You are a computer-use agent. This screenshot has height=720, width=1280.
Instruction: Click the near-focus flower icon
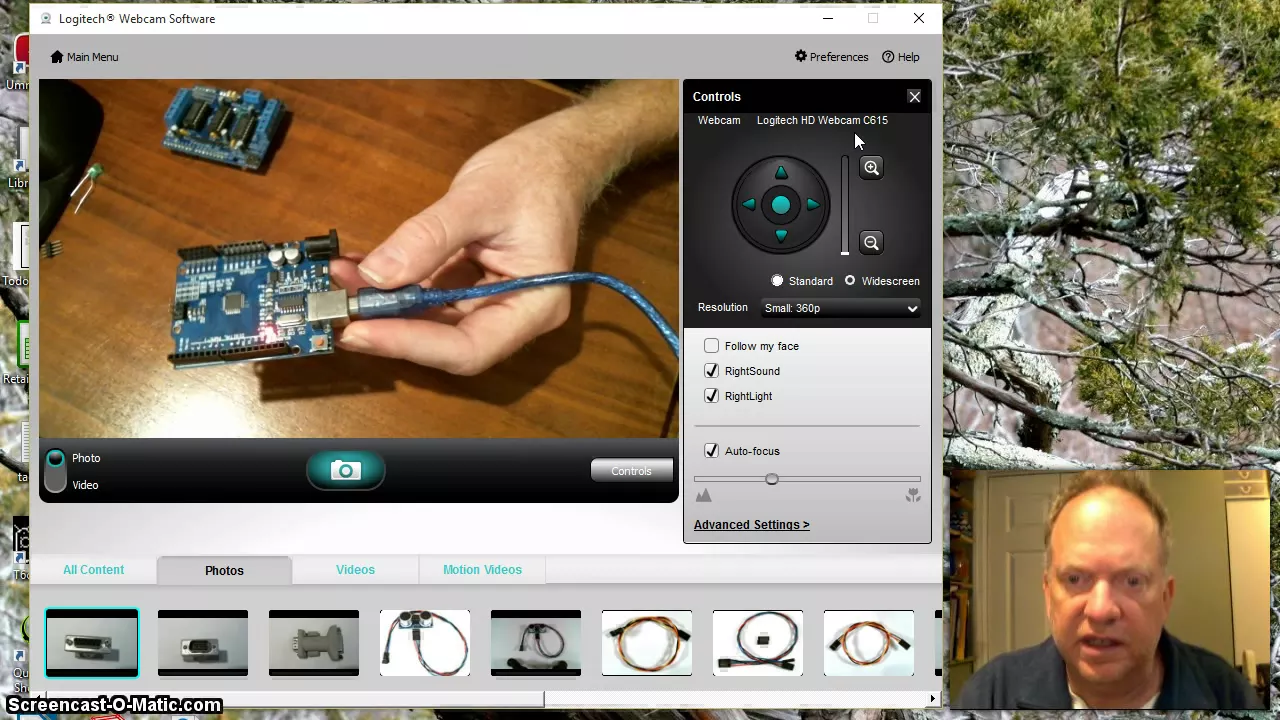coord(913,496)
